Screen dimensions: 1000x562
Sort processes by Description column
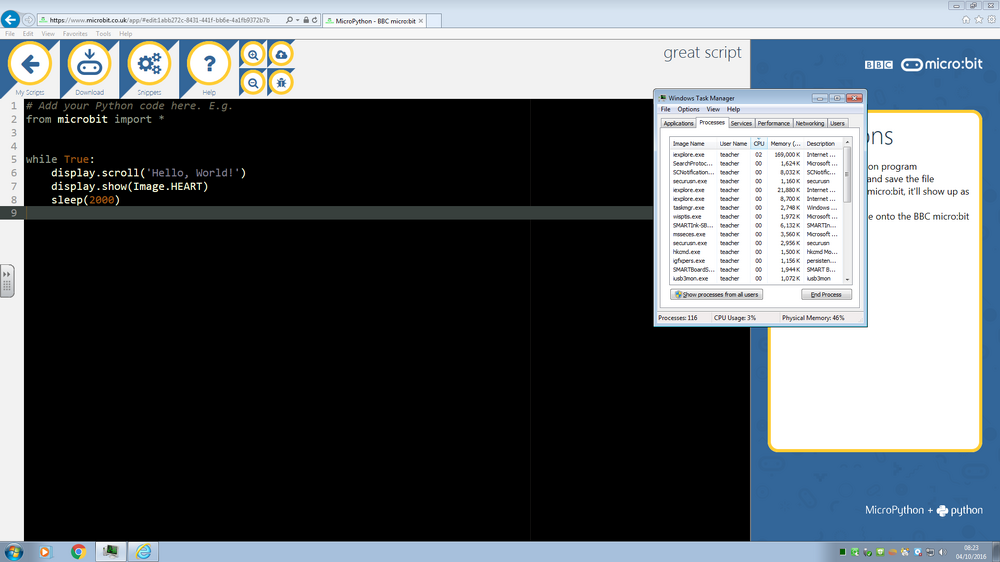coord(823,144)
